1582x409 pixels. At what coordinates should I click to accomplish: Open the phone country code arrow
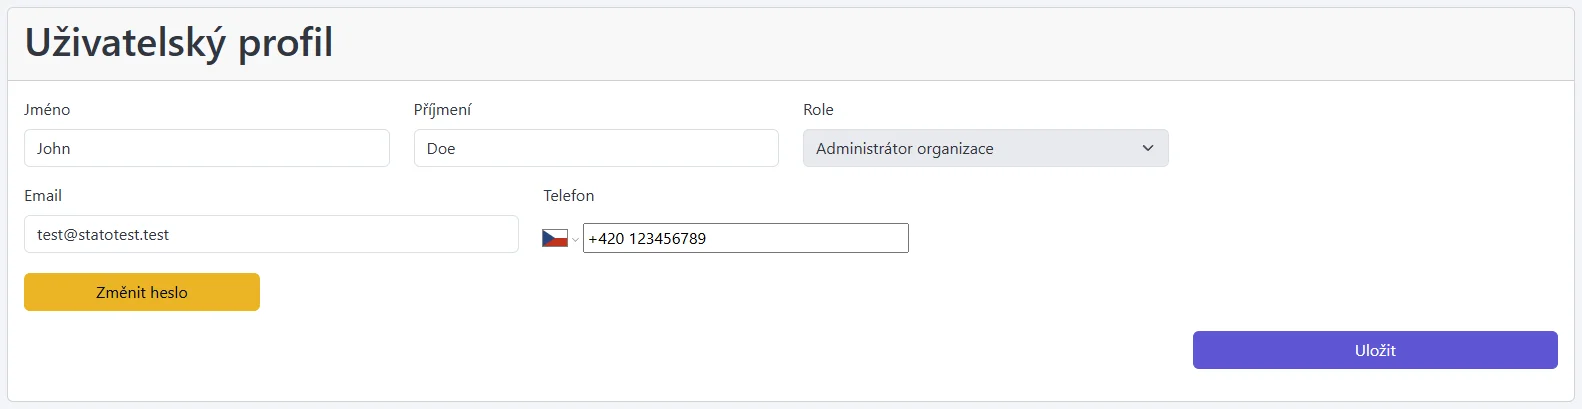coord(575,239)
